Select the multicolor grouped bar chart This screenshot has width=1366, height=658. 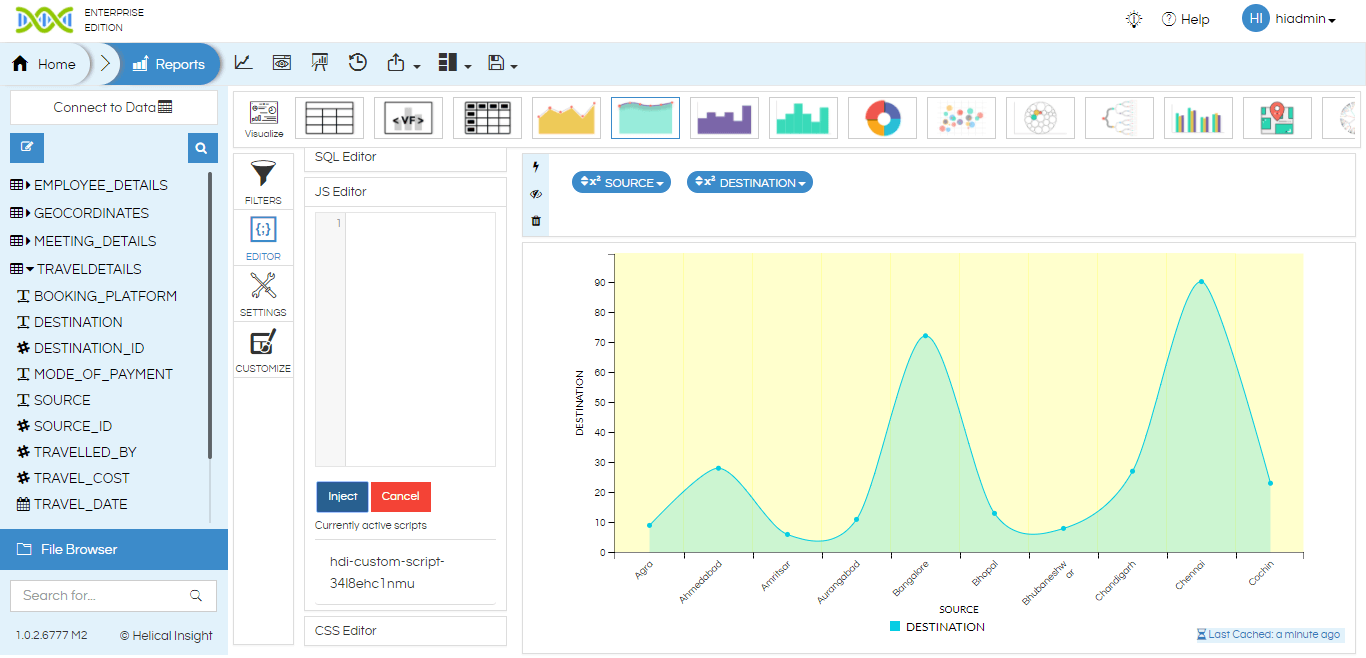[x=1198, y=118]
